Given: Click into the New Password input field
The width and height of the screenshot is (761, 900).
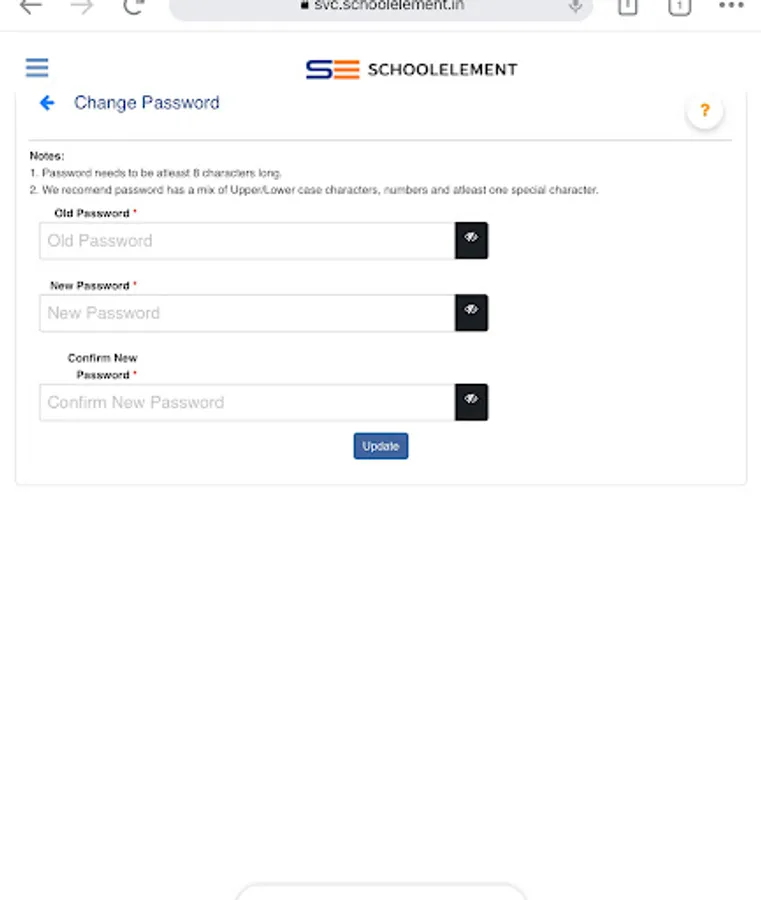Looking at the screenshot, I should (247, 313).
